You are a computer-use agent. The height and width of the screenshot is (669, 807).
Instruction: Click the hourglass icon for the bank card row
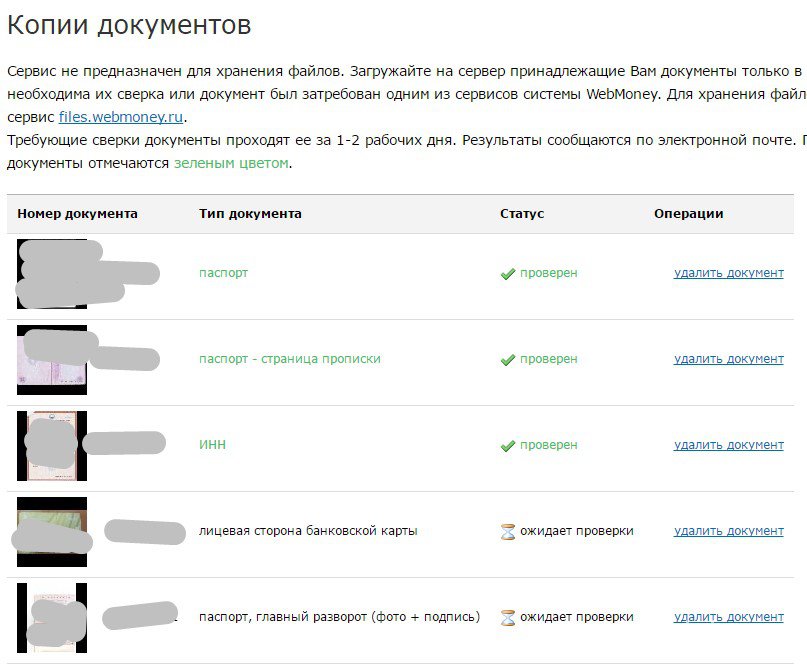tap(507, 532)
